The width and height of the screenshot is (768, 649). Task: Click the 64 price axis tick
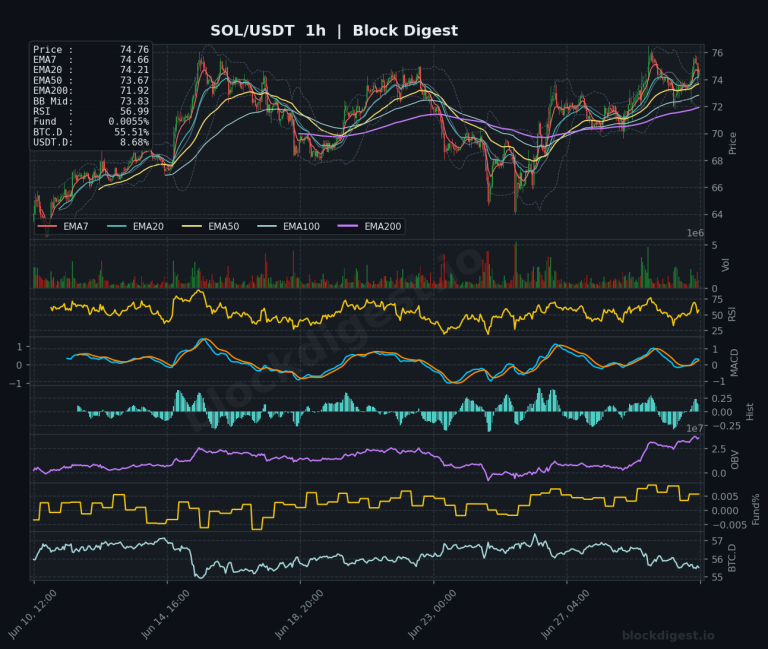click(716, 215)
